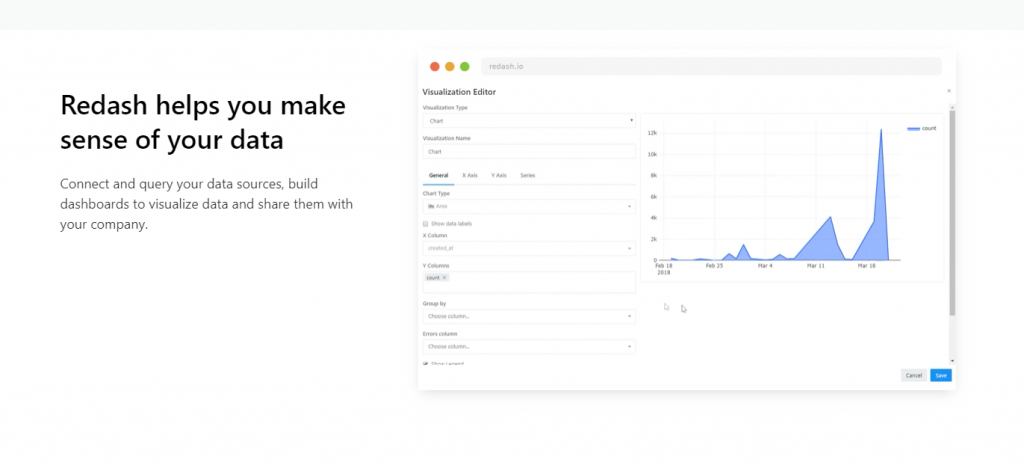Click the count legend entry in chart
The width and height of the screenshot is (1024, 462).
921,129
